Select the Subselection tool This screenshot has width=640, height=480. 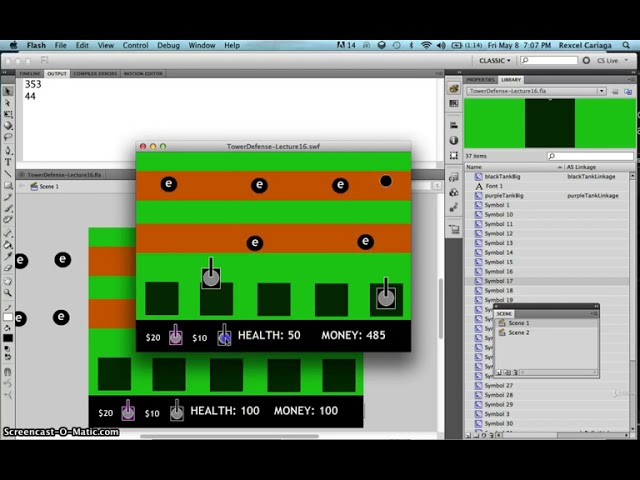[x=8, y=102]
